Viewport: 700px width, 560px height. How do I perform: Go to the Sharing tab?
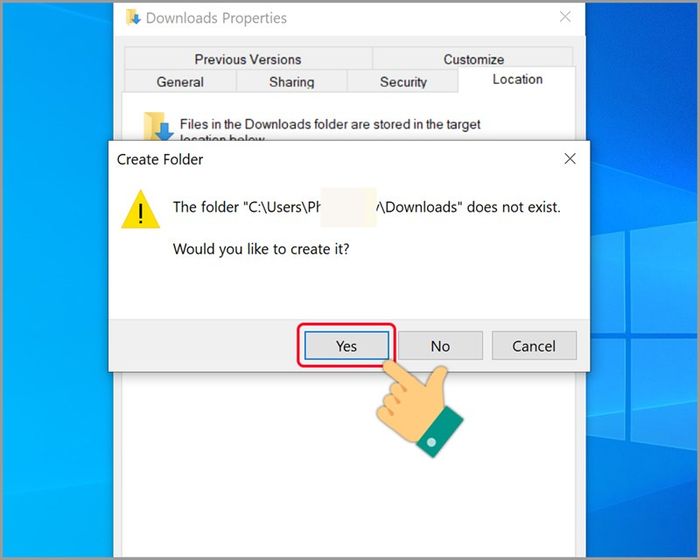(x=292, y=81)
